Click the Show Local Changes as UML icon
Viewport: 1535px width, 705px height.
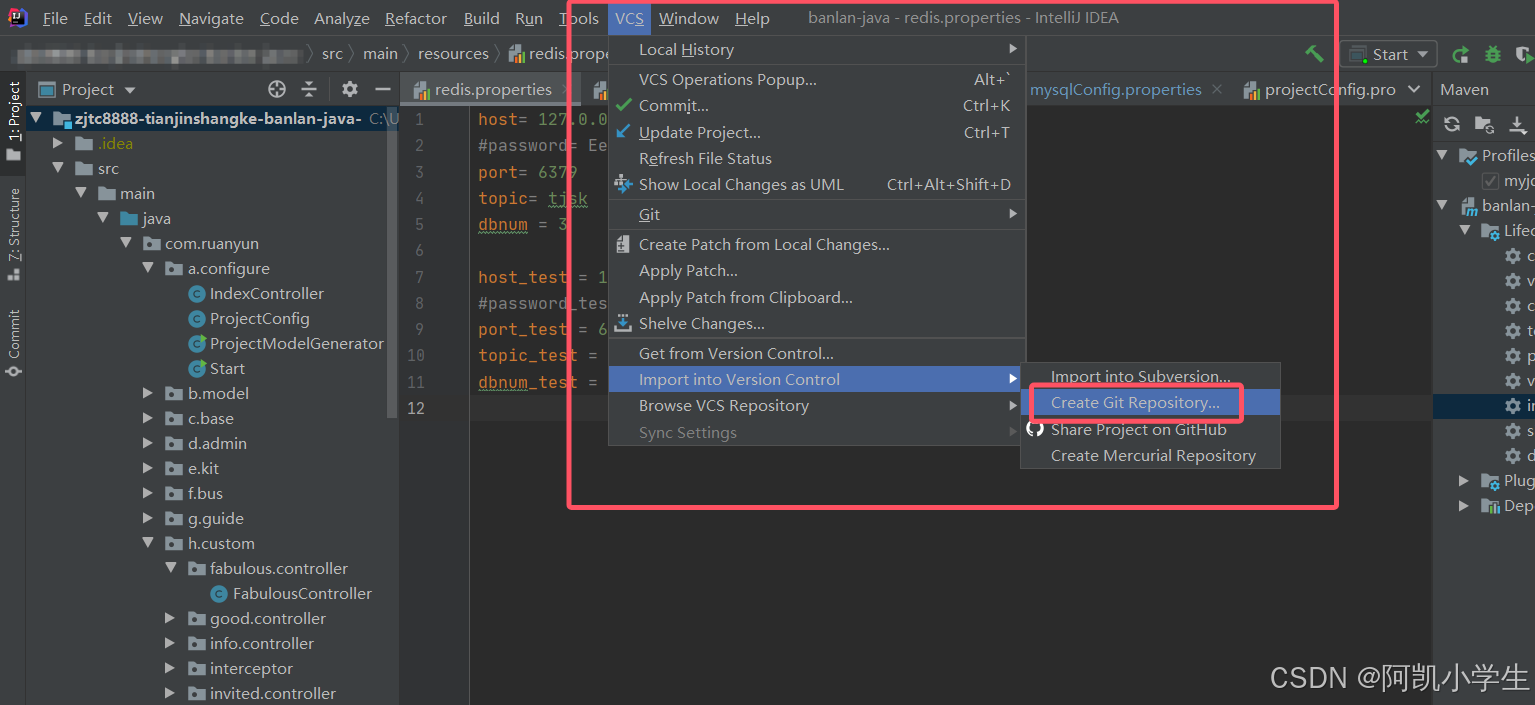[623, 184]
